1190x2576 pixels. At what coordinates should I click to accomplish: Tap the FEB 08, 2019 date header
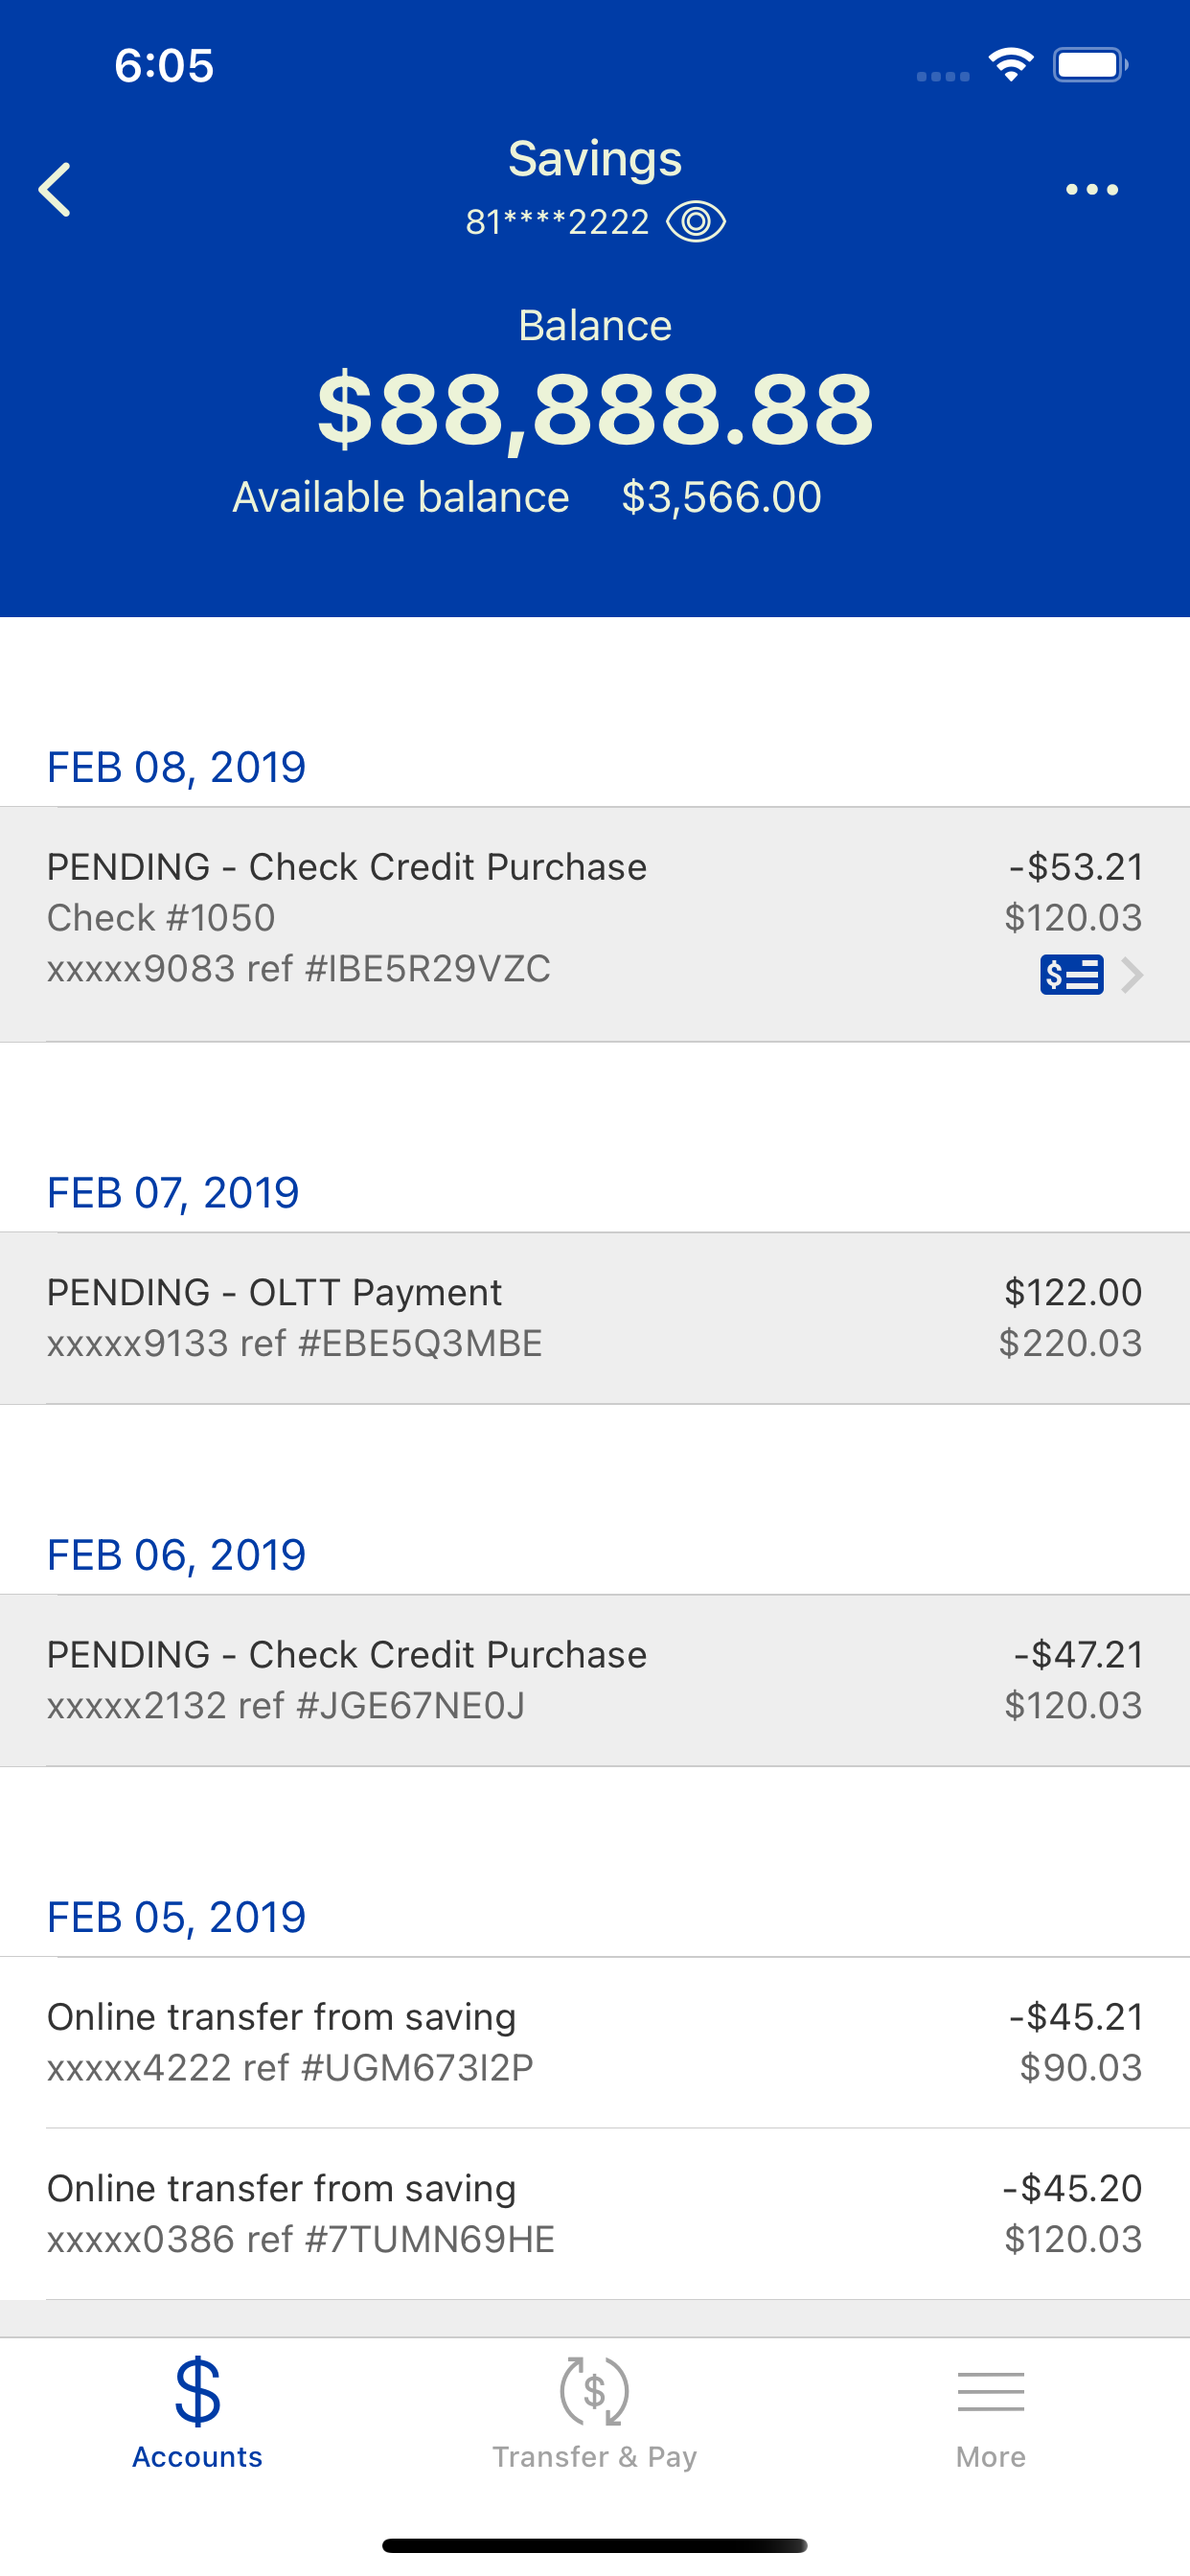click(x=176, y=767)
